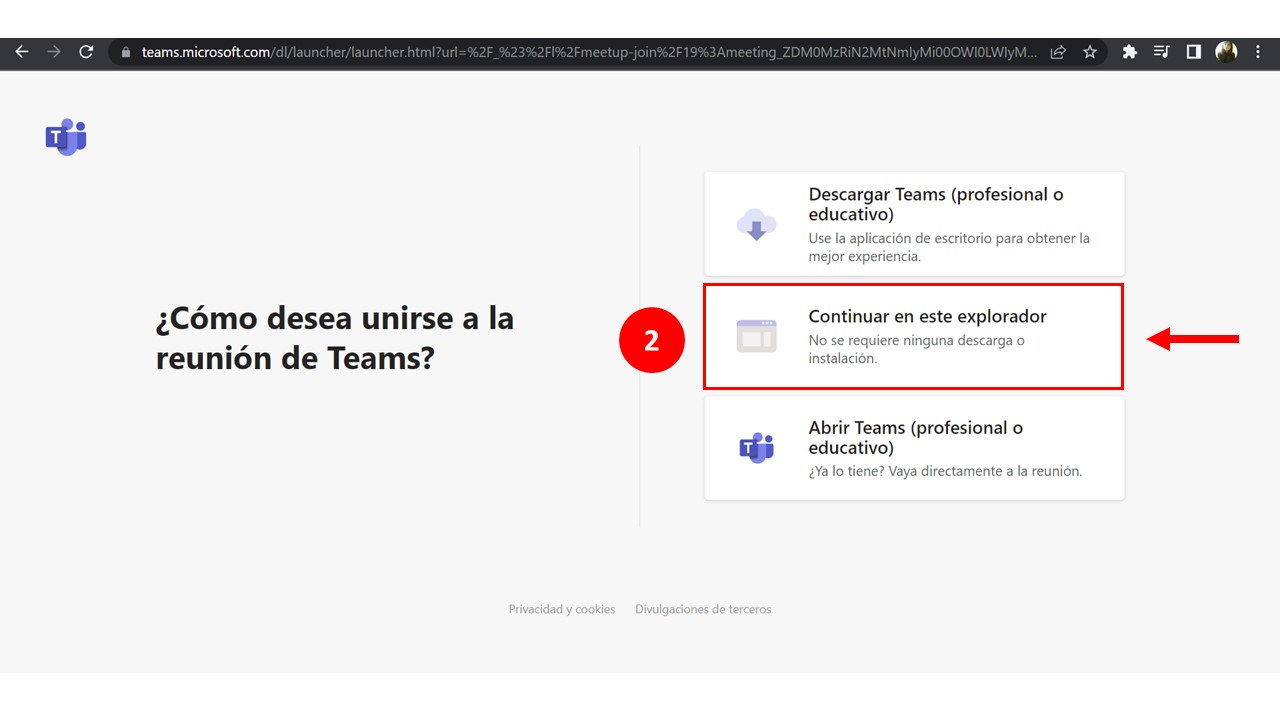Screen dimensions: 1280x720
Task: Select Continuar en este explorador option
Action: (x=912, y=337)
